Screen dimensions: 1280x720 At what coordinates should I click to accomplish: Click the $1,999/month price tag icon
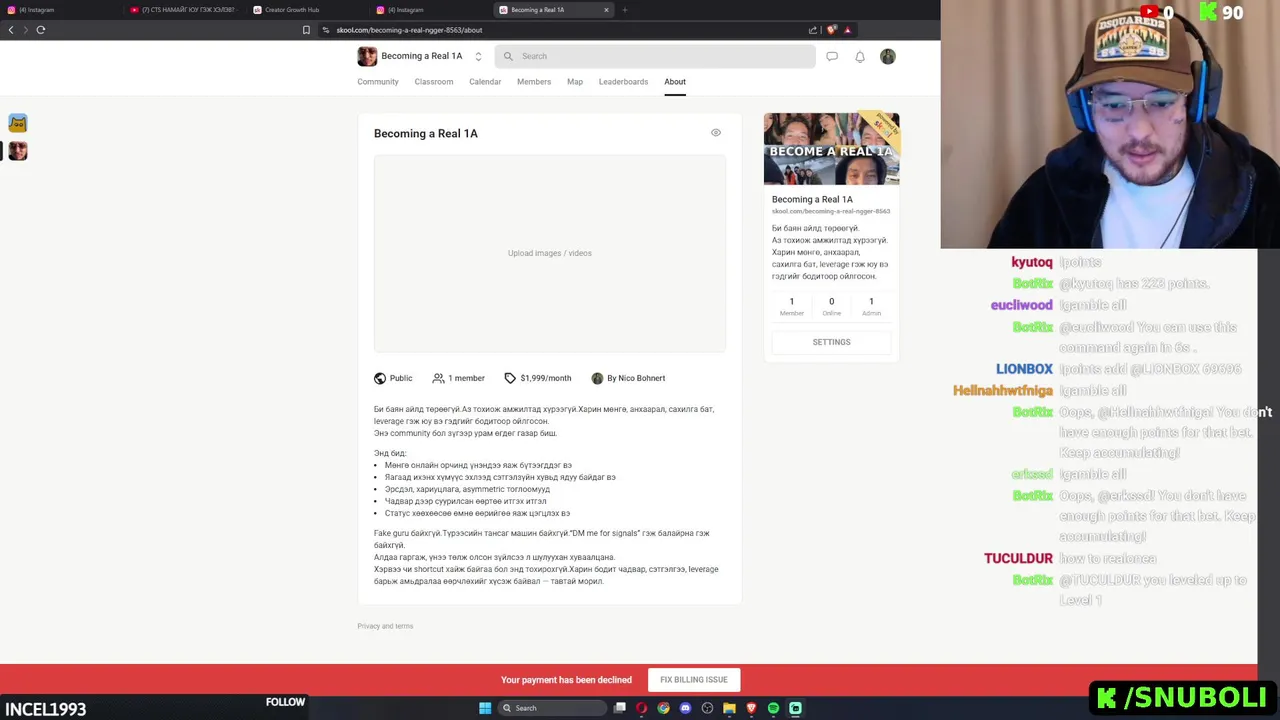click(510, 378)
